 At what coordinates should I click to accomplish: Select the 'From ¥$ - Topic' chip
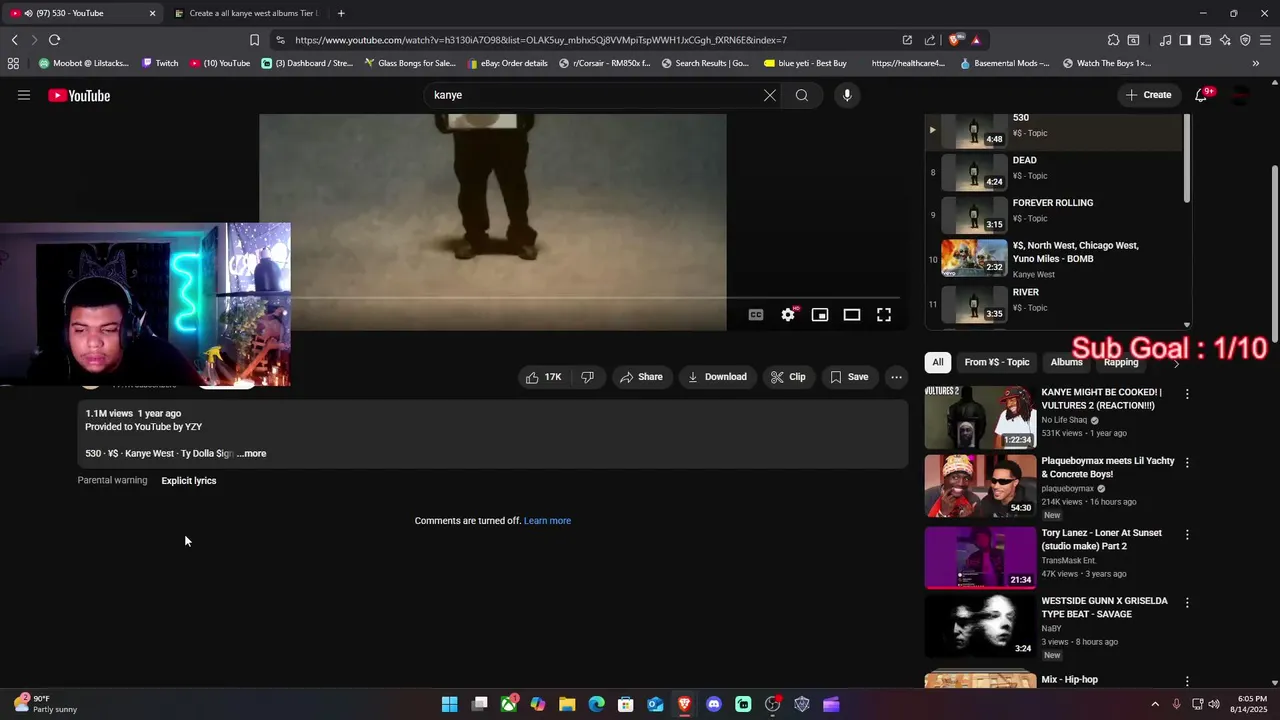coord(997,362)
